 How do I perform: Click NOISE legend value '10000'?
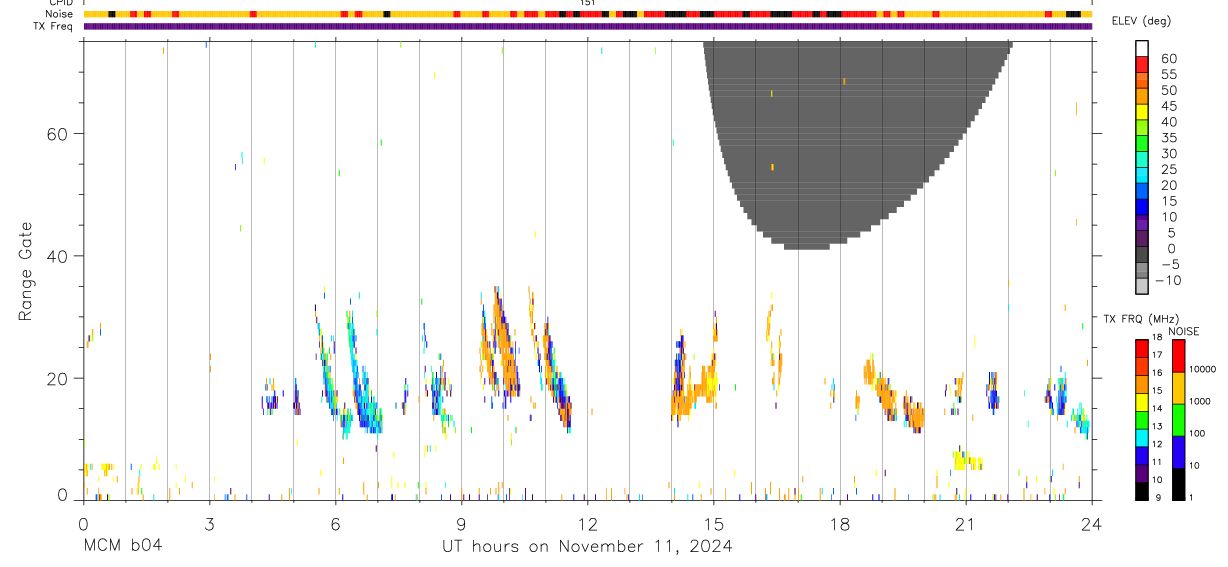1201,369
